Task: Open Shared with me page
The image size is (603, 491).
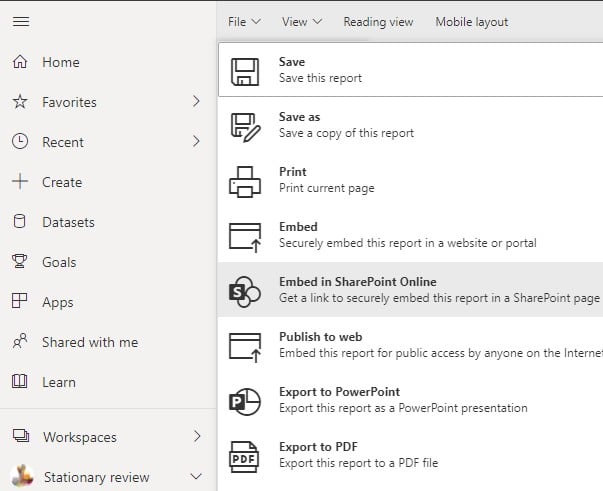Action: coord(90,342)
